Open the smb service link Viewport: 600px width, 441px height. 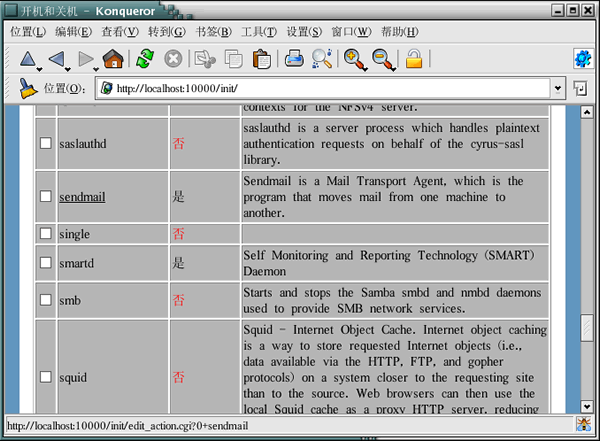(x=70, y=301)
